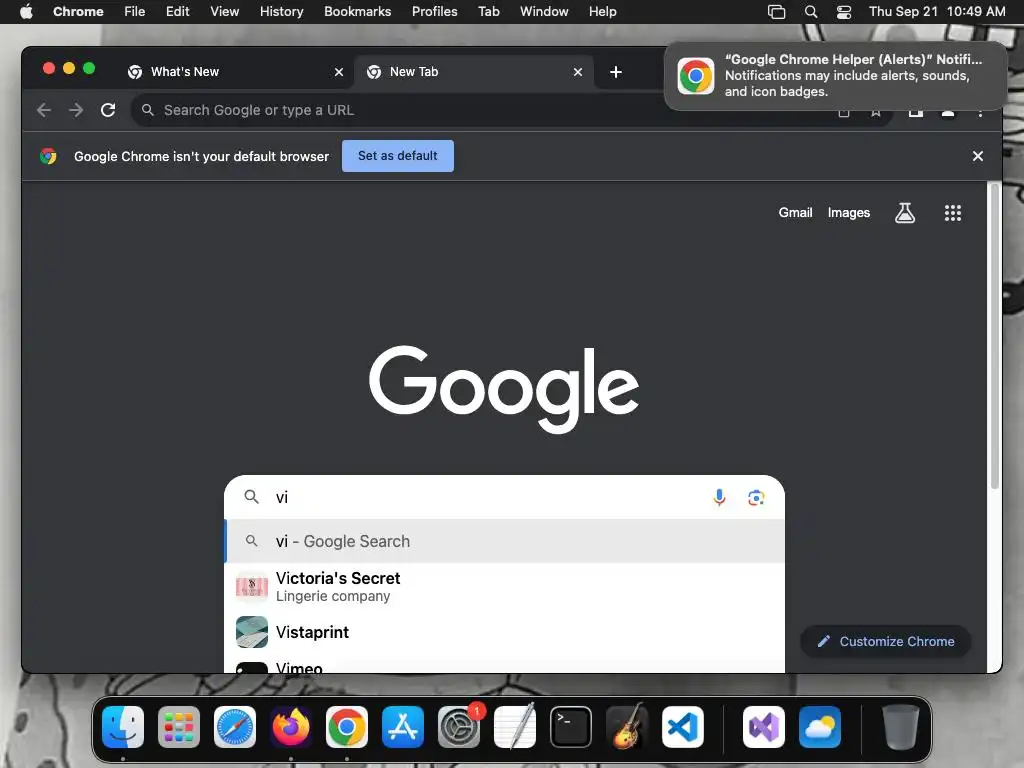Close the What's New tab
The image size is (1024, 768).
(339, 72)
